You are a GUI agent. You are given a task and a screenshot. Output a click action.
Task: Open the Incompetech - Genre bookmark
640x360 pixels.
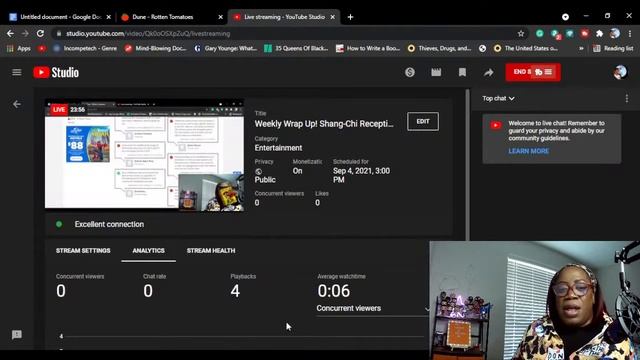coord(85,48)
